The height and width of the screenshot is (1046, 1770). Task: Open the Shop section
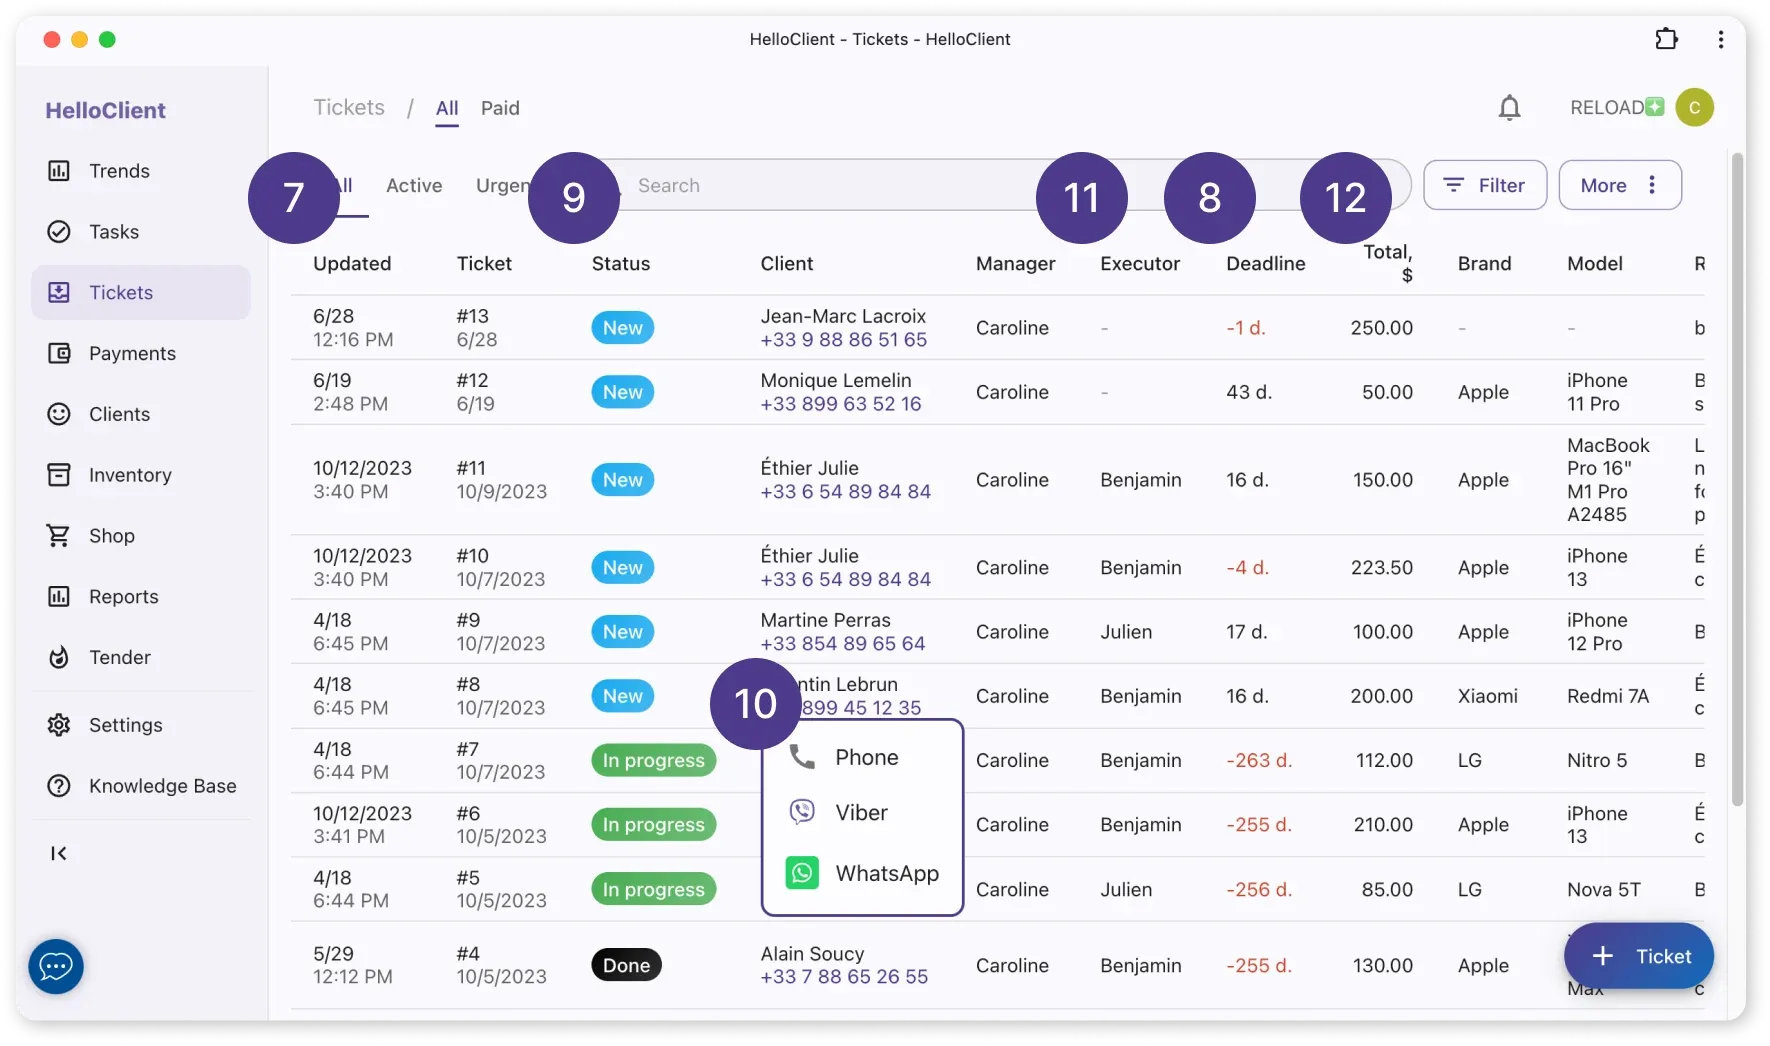point(110,535)
